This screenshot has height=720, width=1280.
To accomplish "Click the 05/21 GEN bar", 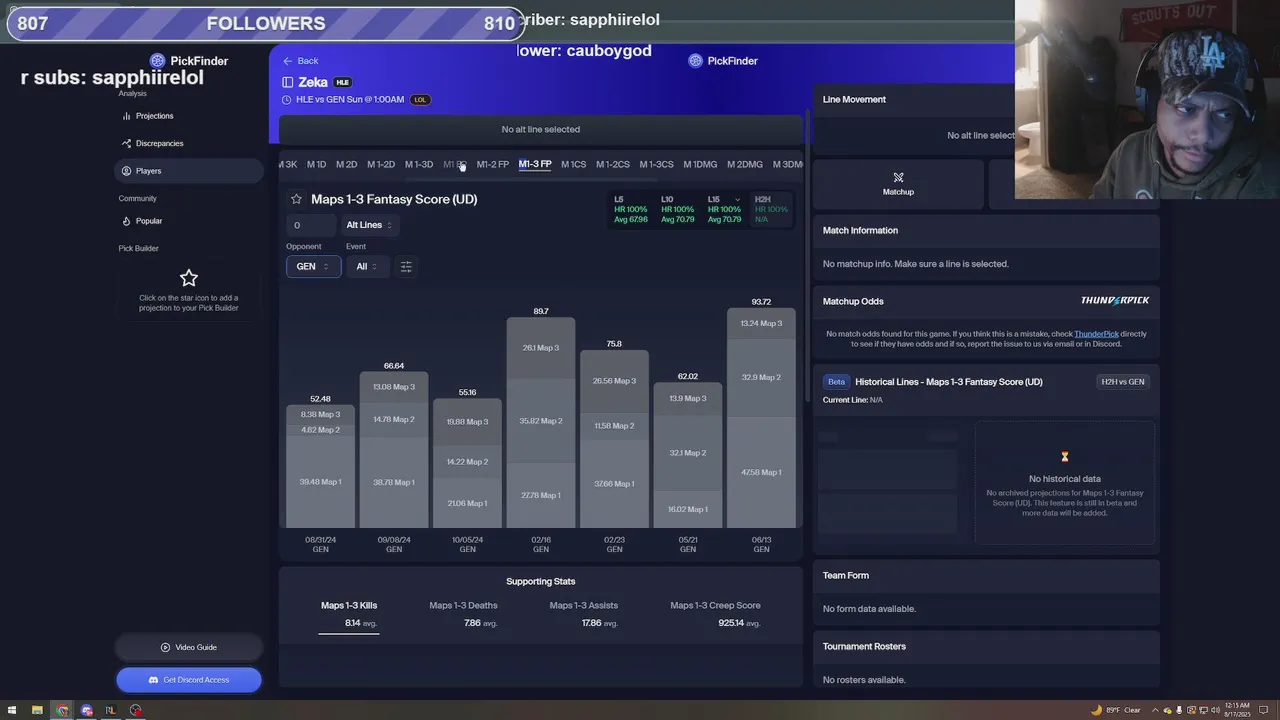I will coord(688,455).
